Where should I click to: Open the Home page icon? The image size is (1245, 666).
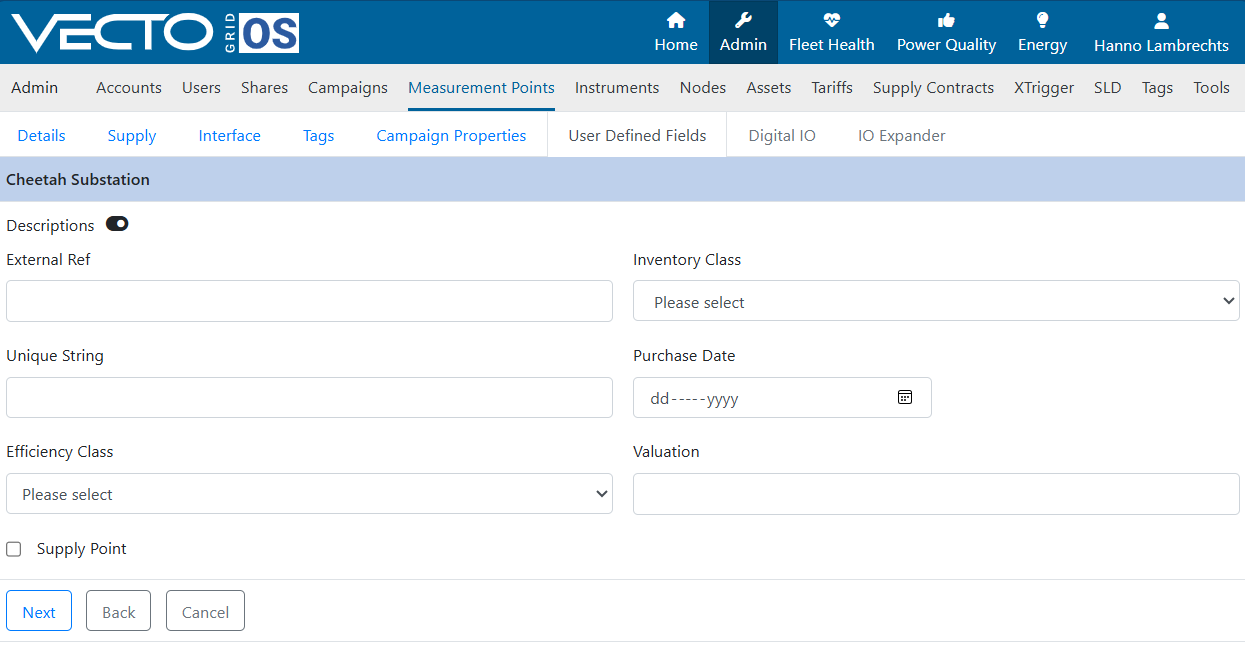pos(676,20)
